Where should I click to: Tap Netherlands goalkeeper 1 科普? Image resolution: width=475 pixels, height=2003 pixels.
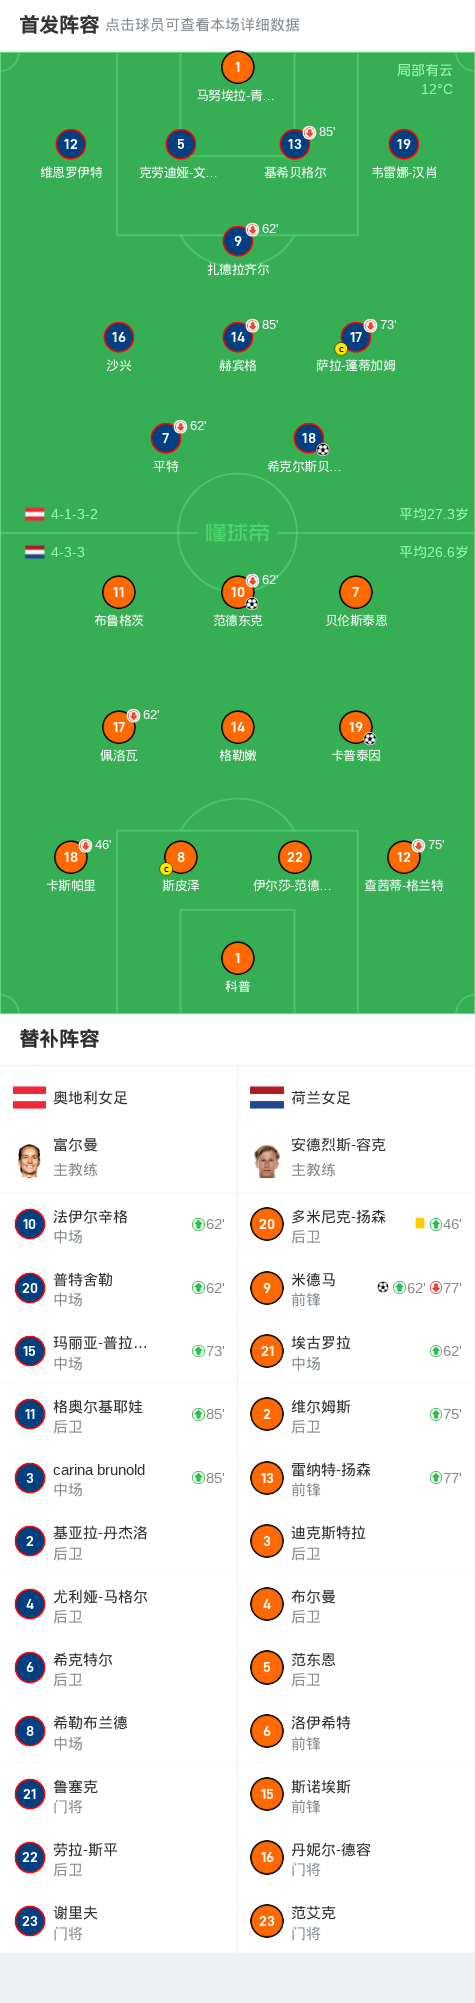(x=237, y=959)
